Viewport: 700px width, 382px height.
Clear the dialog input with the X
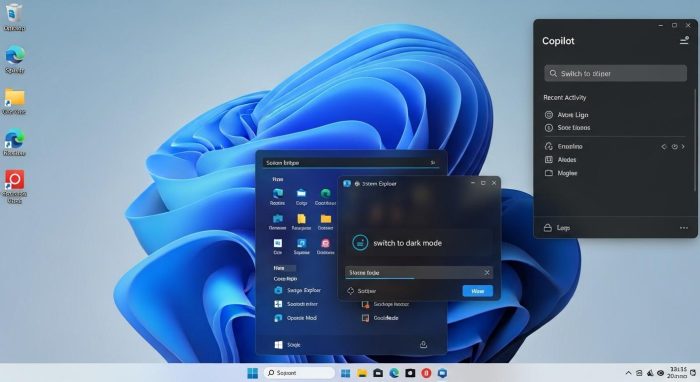pos(487,272)
